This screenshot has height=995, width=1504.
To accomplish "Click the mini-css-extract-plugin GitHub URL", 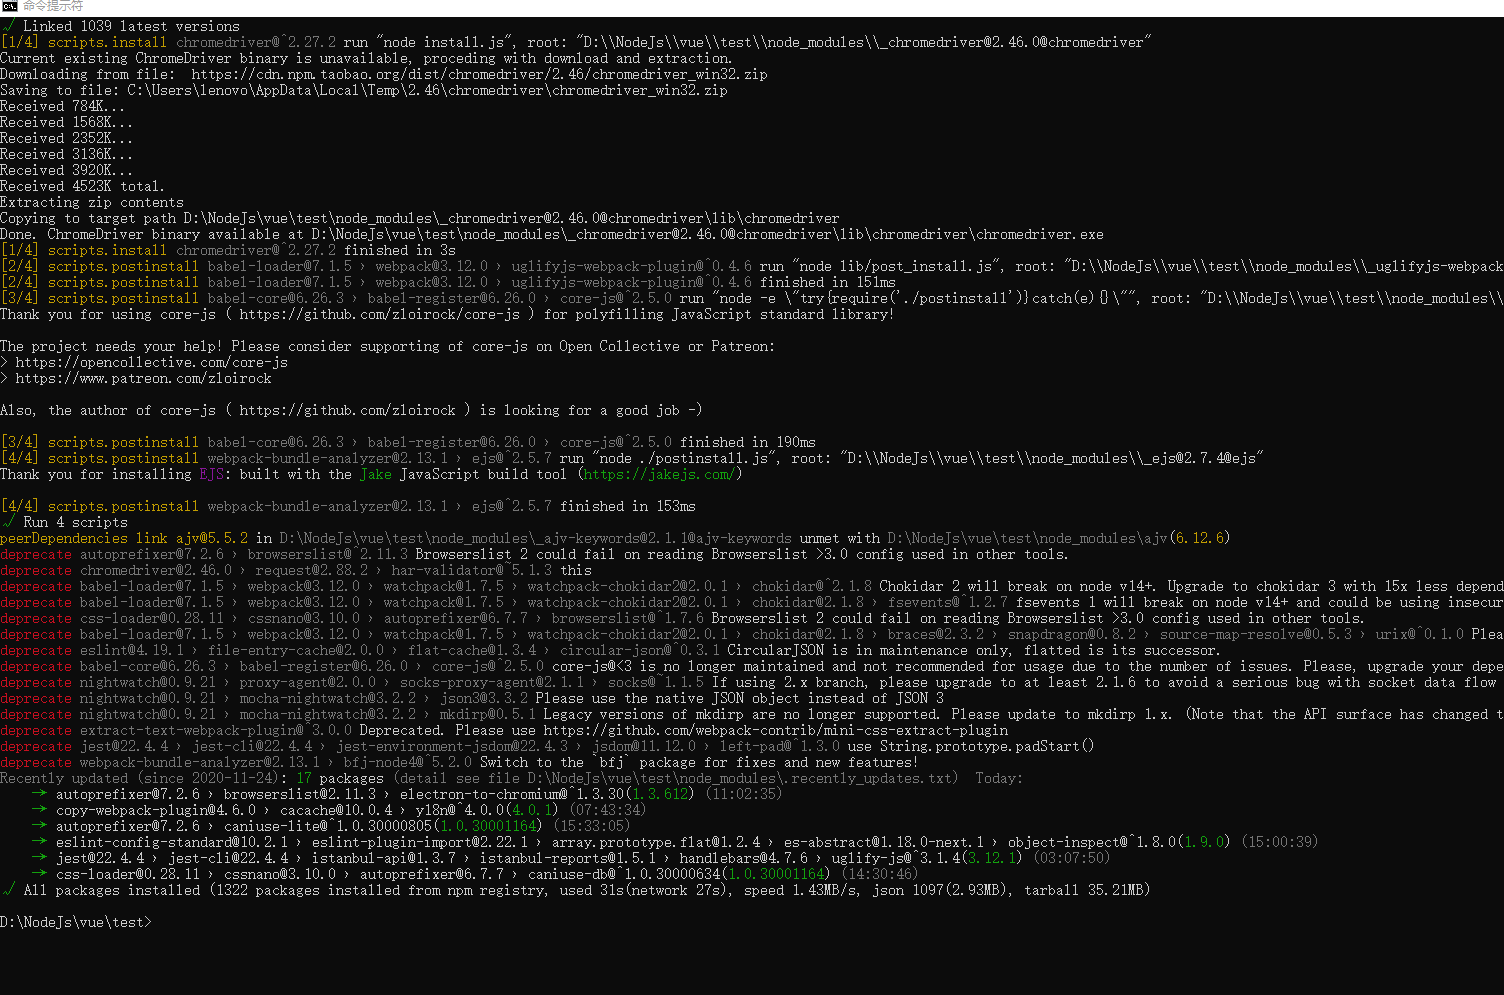I will click(775, 730).
